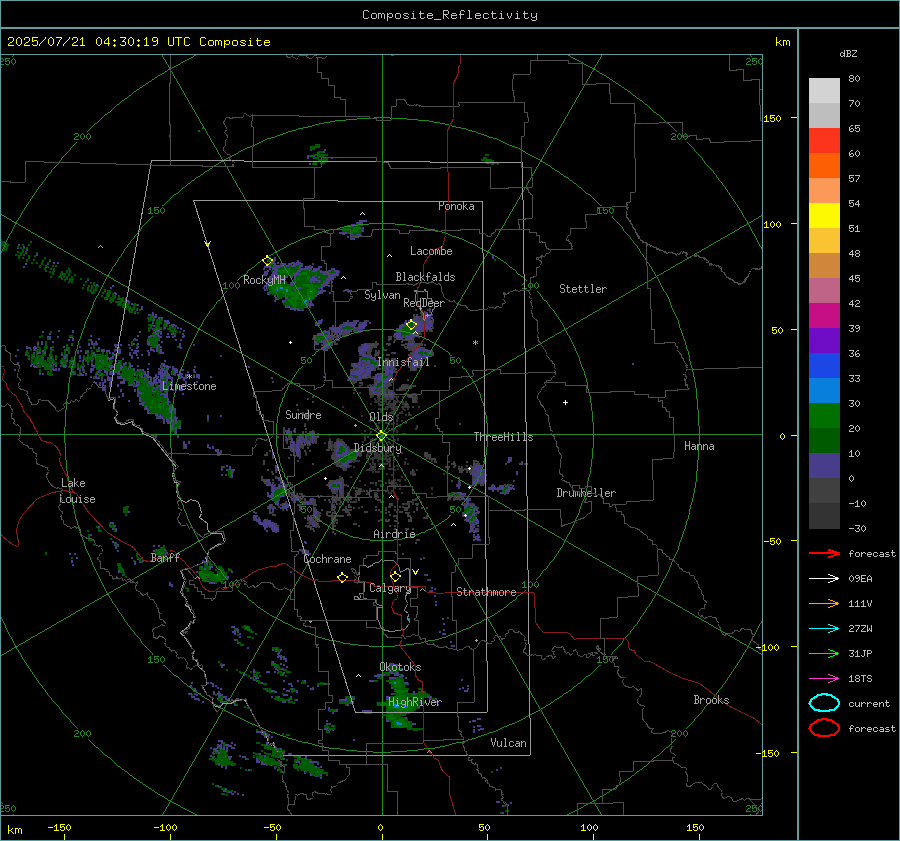Click the Strathmore label
Viewport: 900px width, 841px height.
click(x=486, y=592)
